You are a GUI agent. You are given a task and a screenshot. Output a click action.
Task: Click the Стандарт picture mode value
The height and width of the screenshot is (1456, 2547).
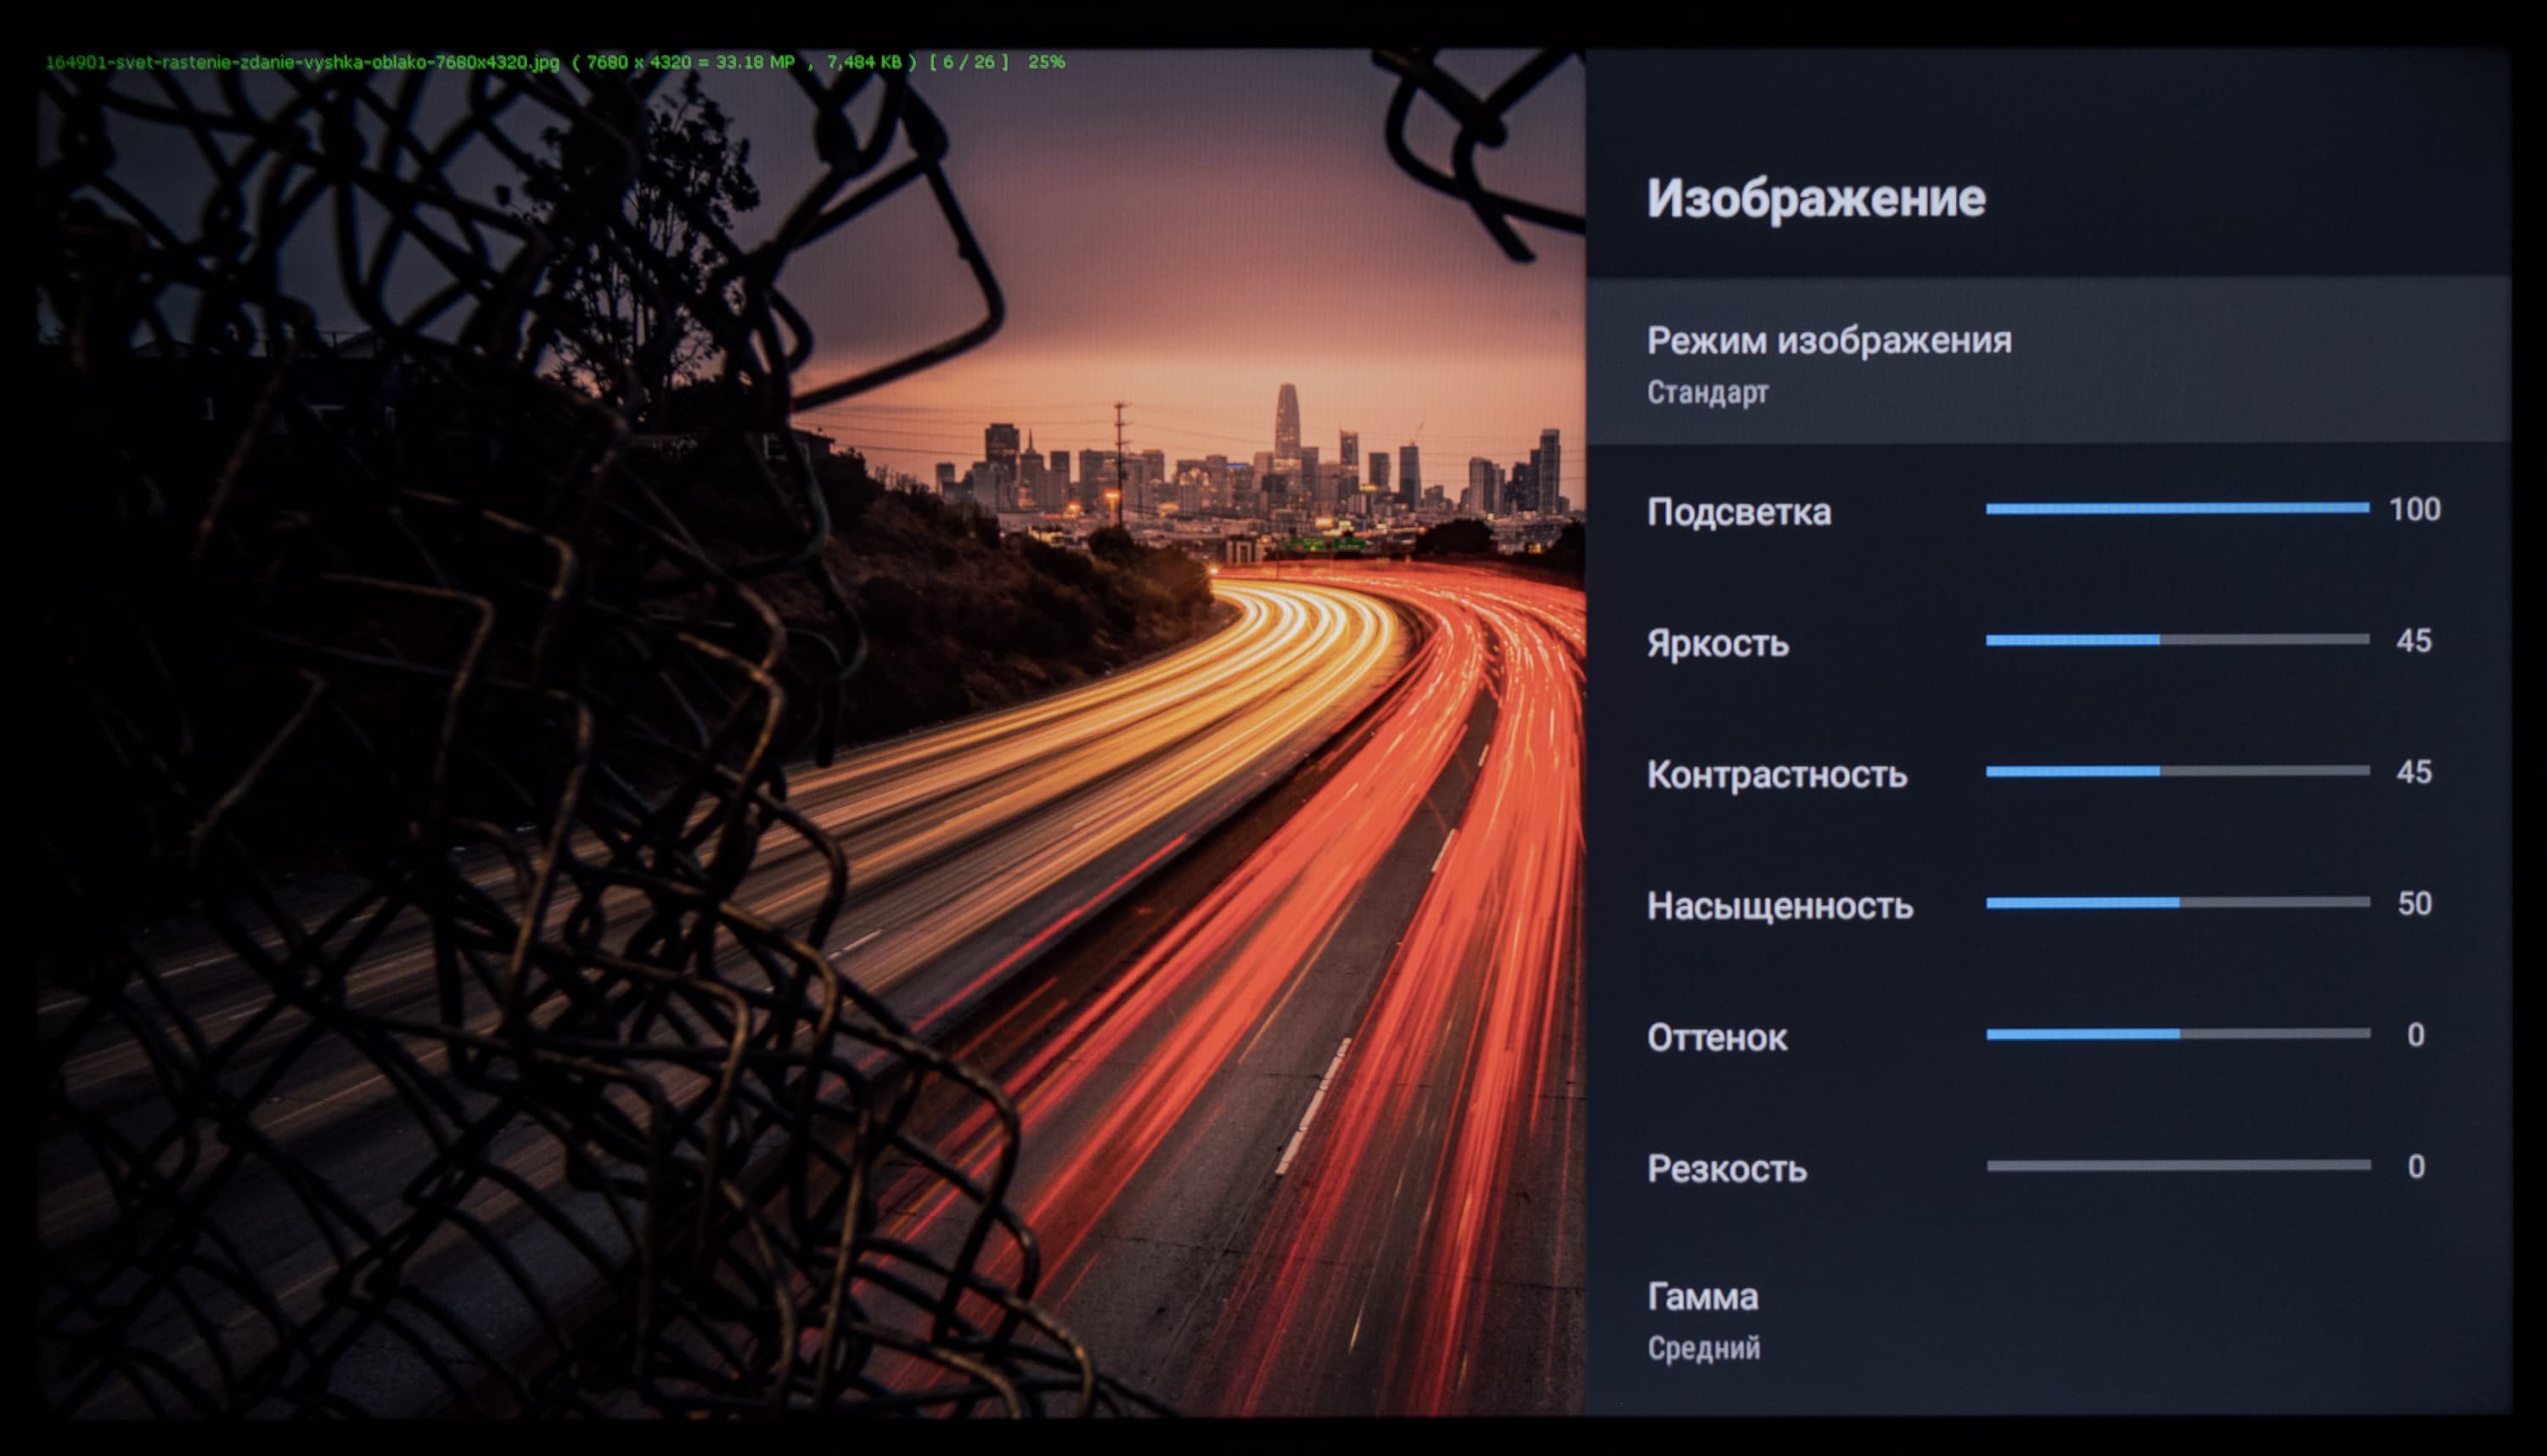(x=1707, y=393)
